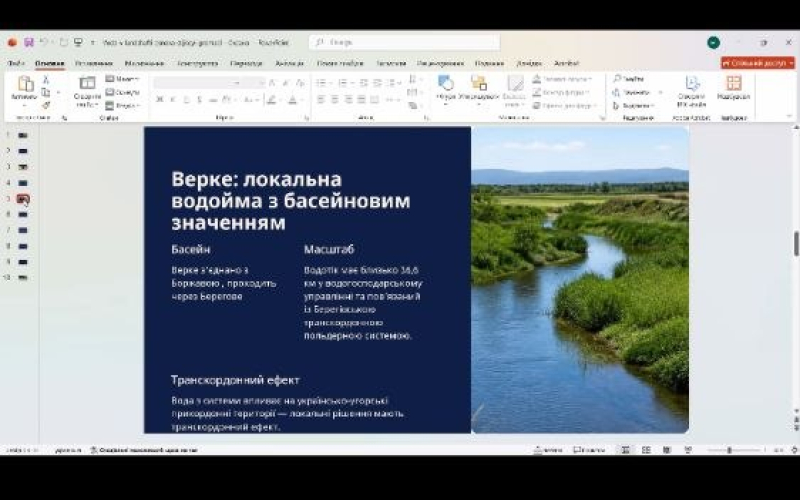Click the river photo on the slide
800x500 pixels.
pos(580,280)
